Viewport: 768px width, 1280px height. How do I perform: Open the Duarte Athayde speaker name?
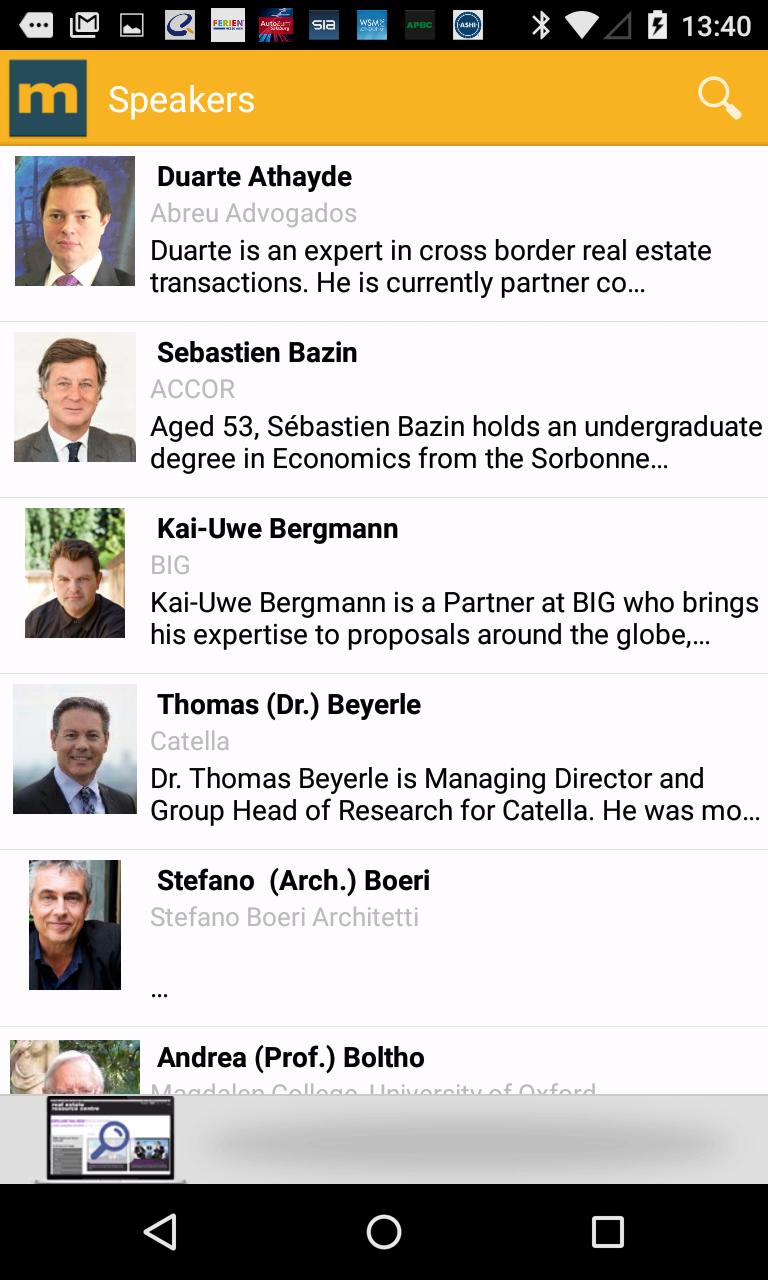254,176
